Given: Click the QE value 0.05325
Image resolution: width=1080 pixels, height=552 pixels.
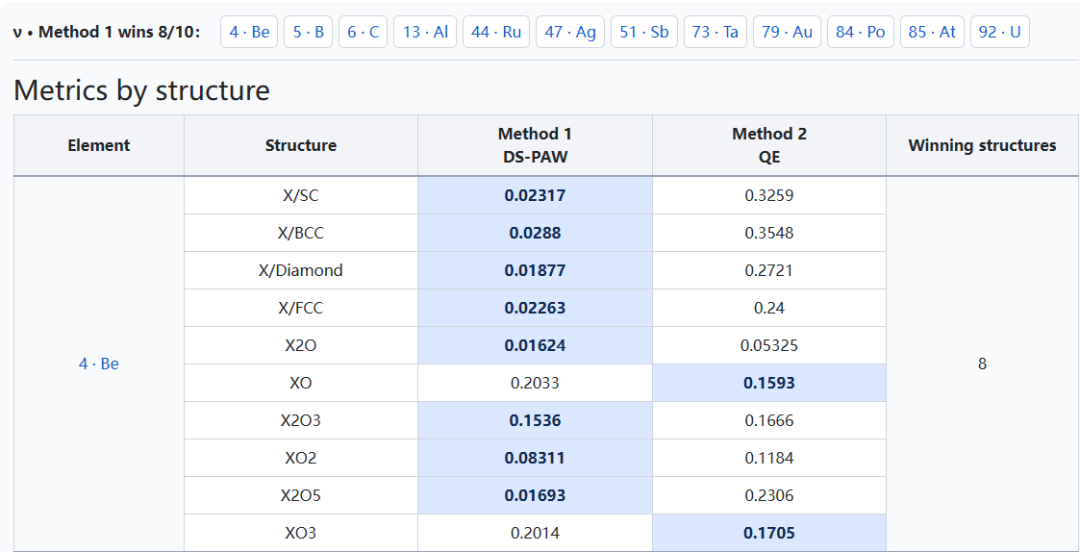Looking at the screenshot, I should [769, 345].
